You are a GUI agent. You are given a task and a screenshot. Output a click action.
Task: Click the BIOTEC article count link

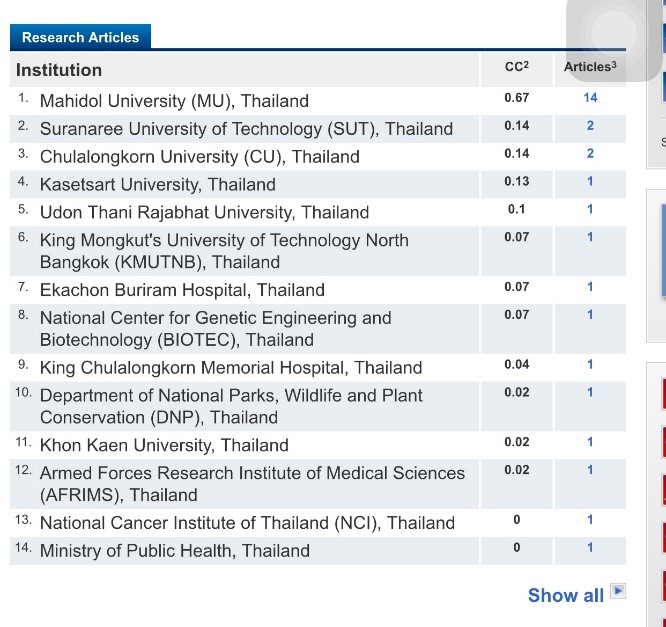(x=590, y=315)
